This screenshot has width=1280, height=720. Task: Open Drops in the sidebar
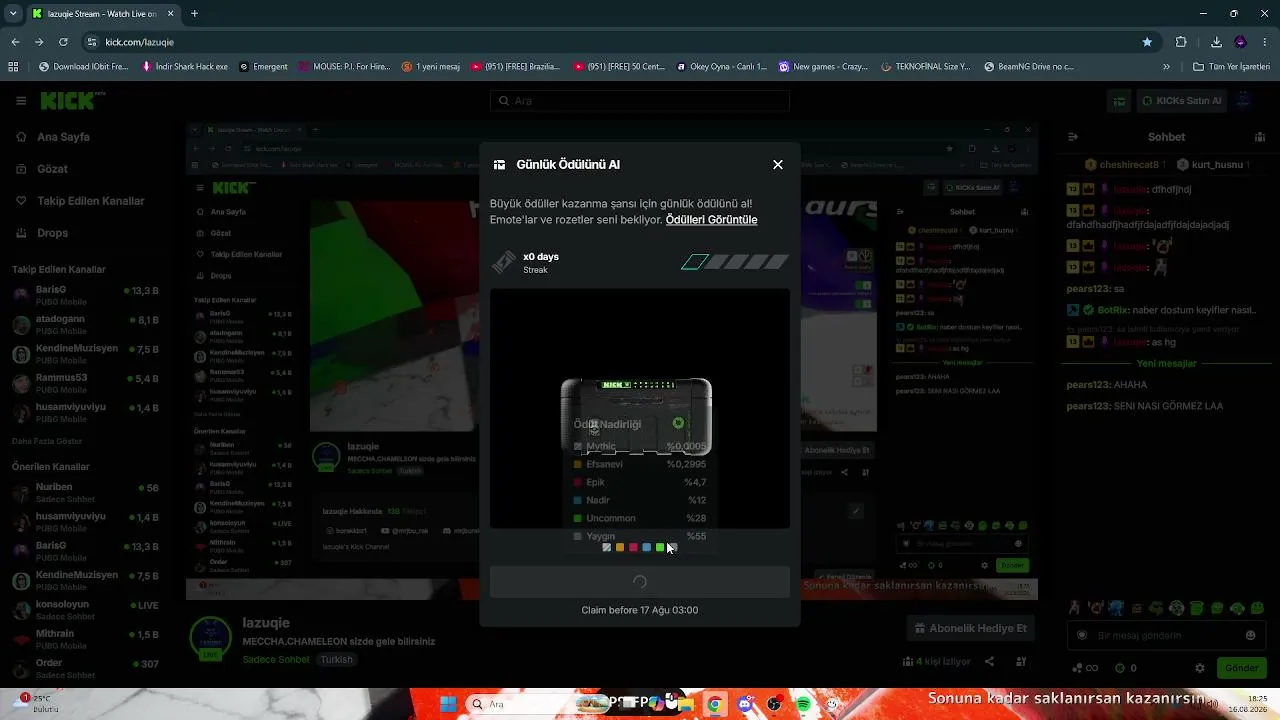click(52, 233)
